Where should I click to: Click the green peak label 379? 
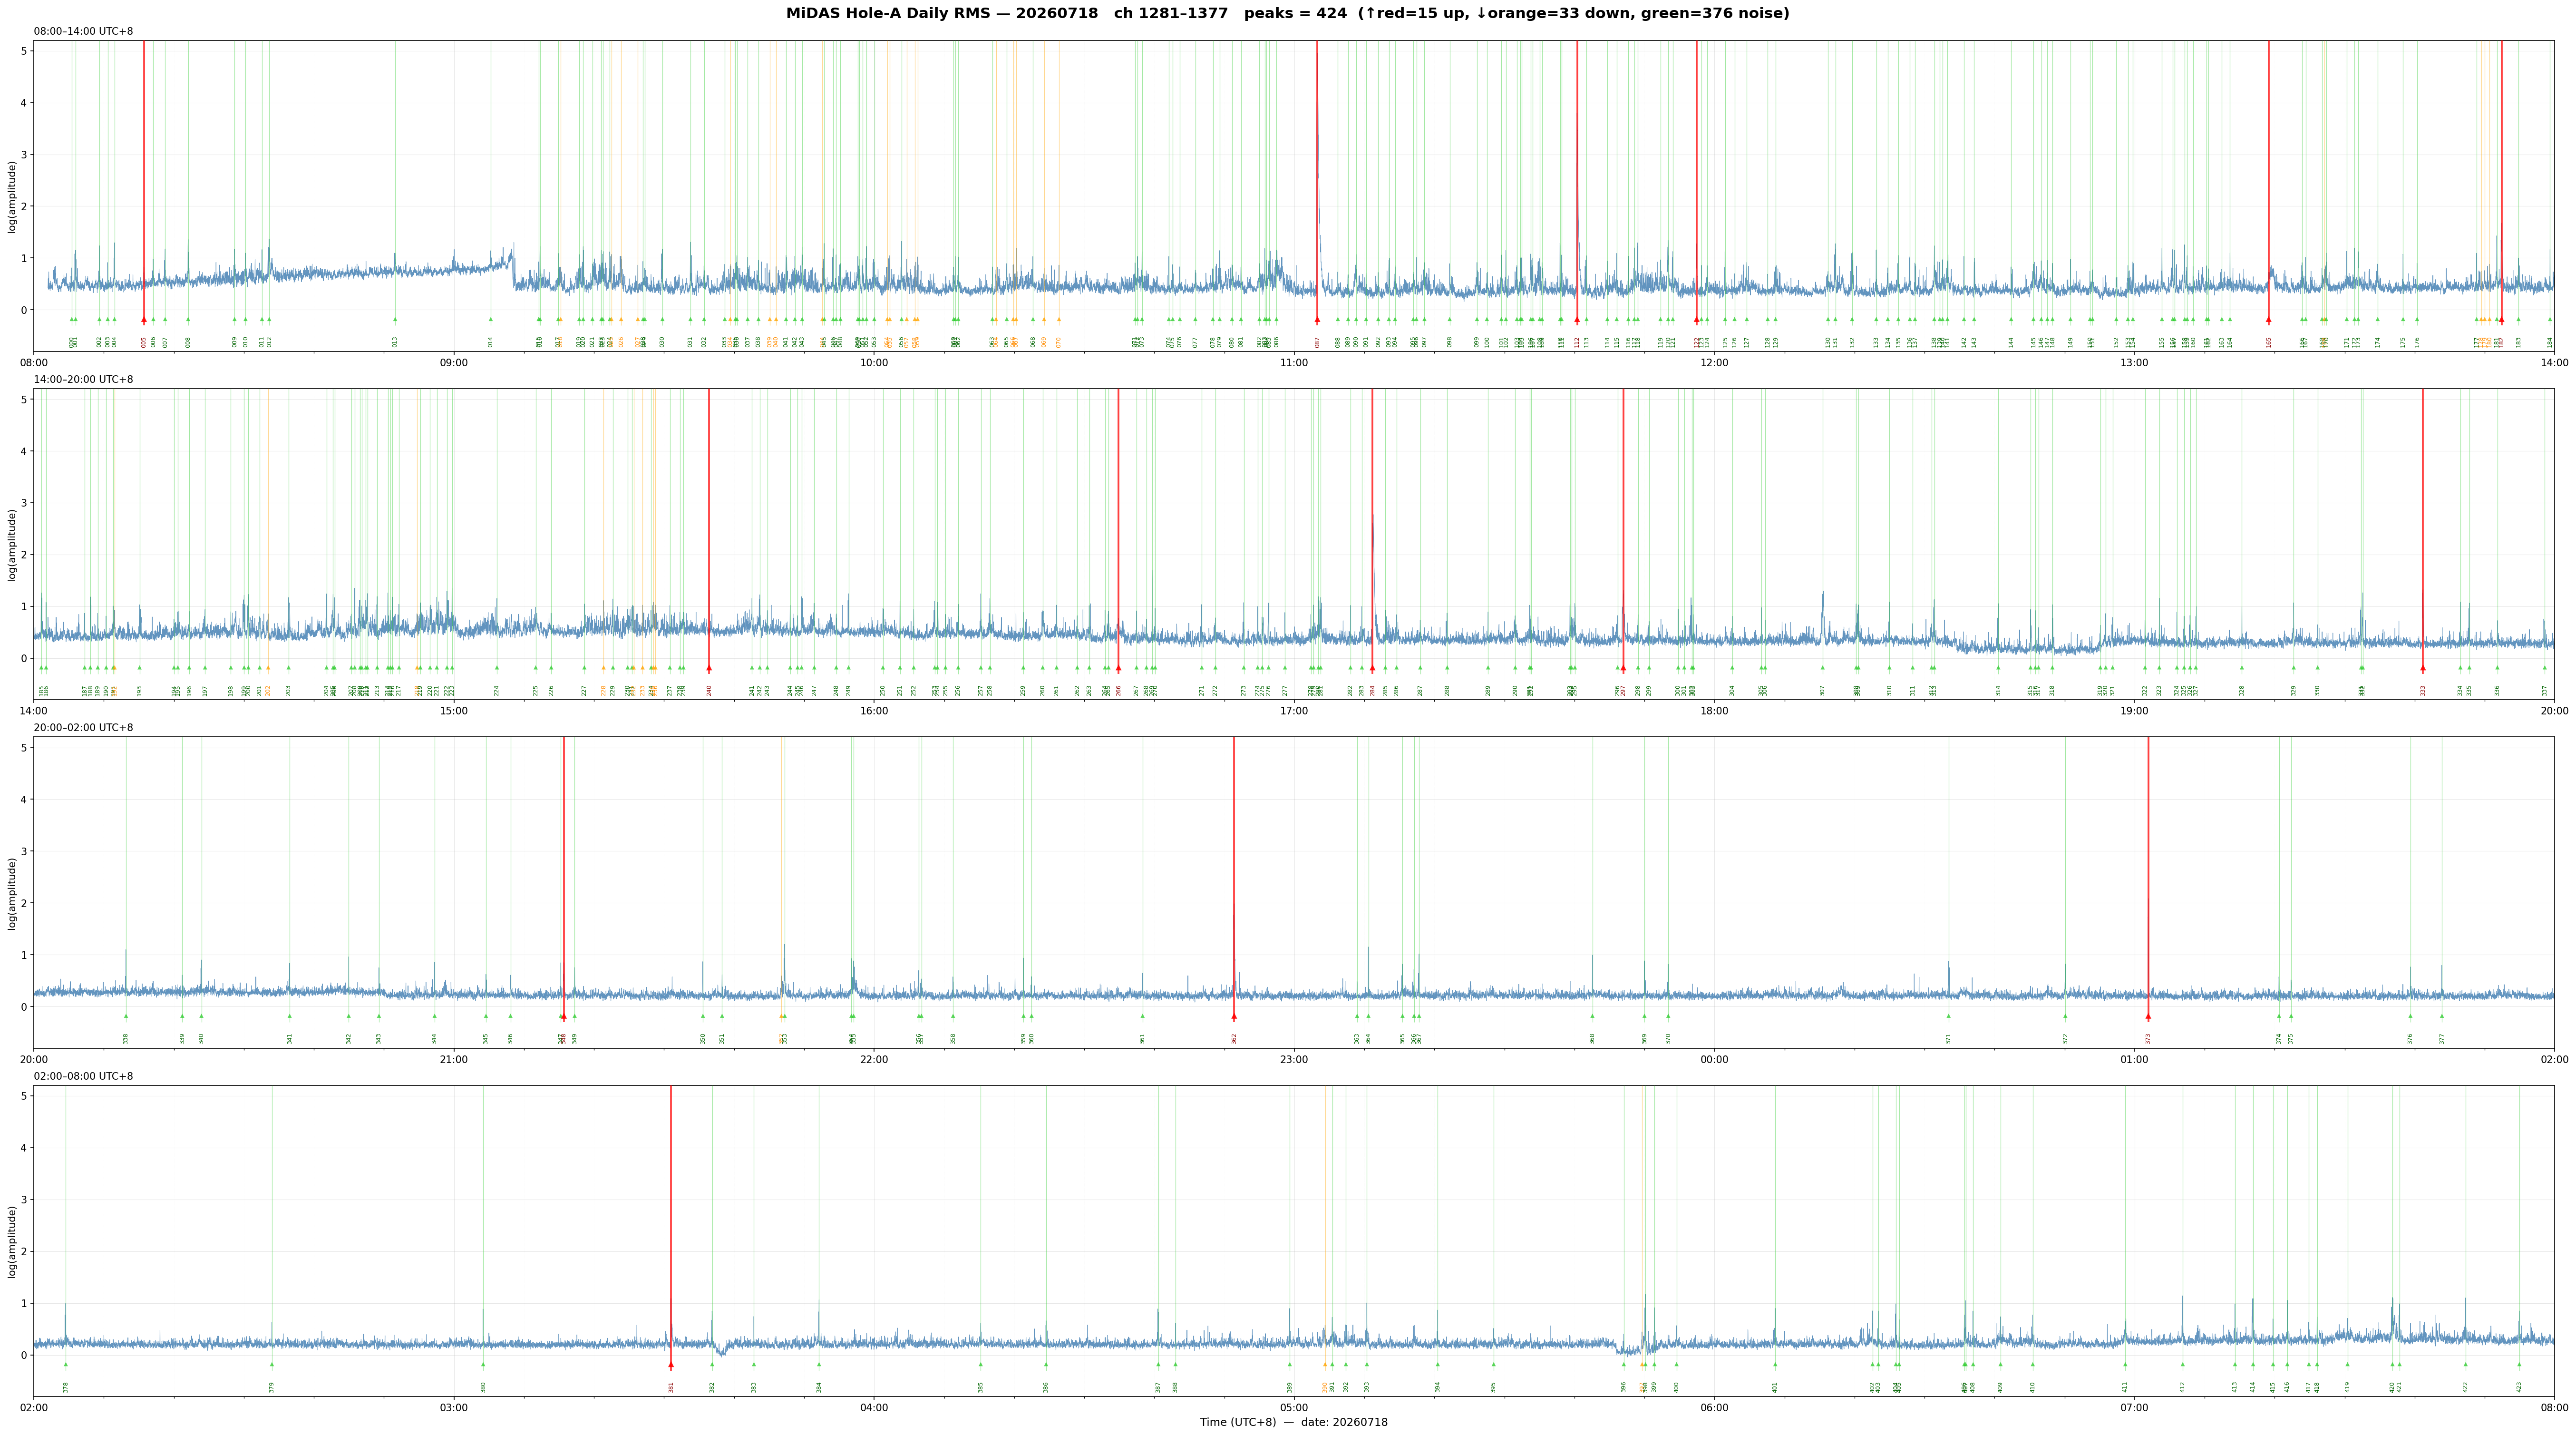coord(272,1387)
